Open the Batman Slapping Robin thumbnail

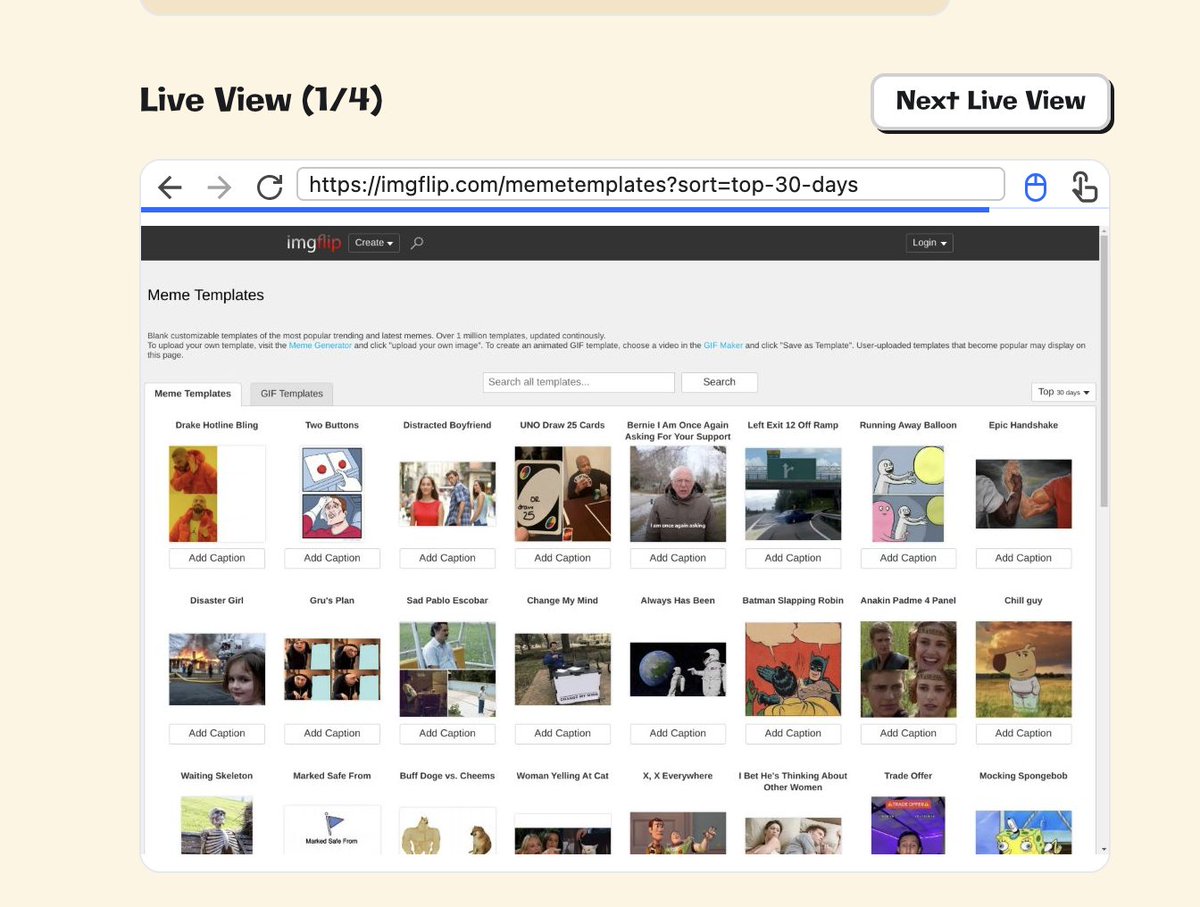[793, 669]
